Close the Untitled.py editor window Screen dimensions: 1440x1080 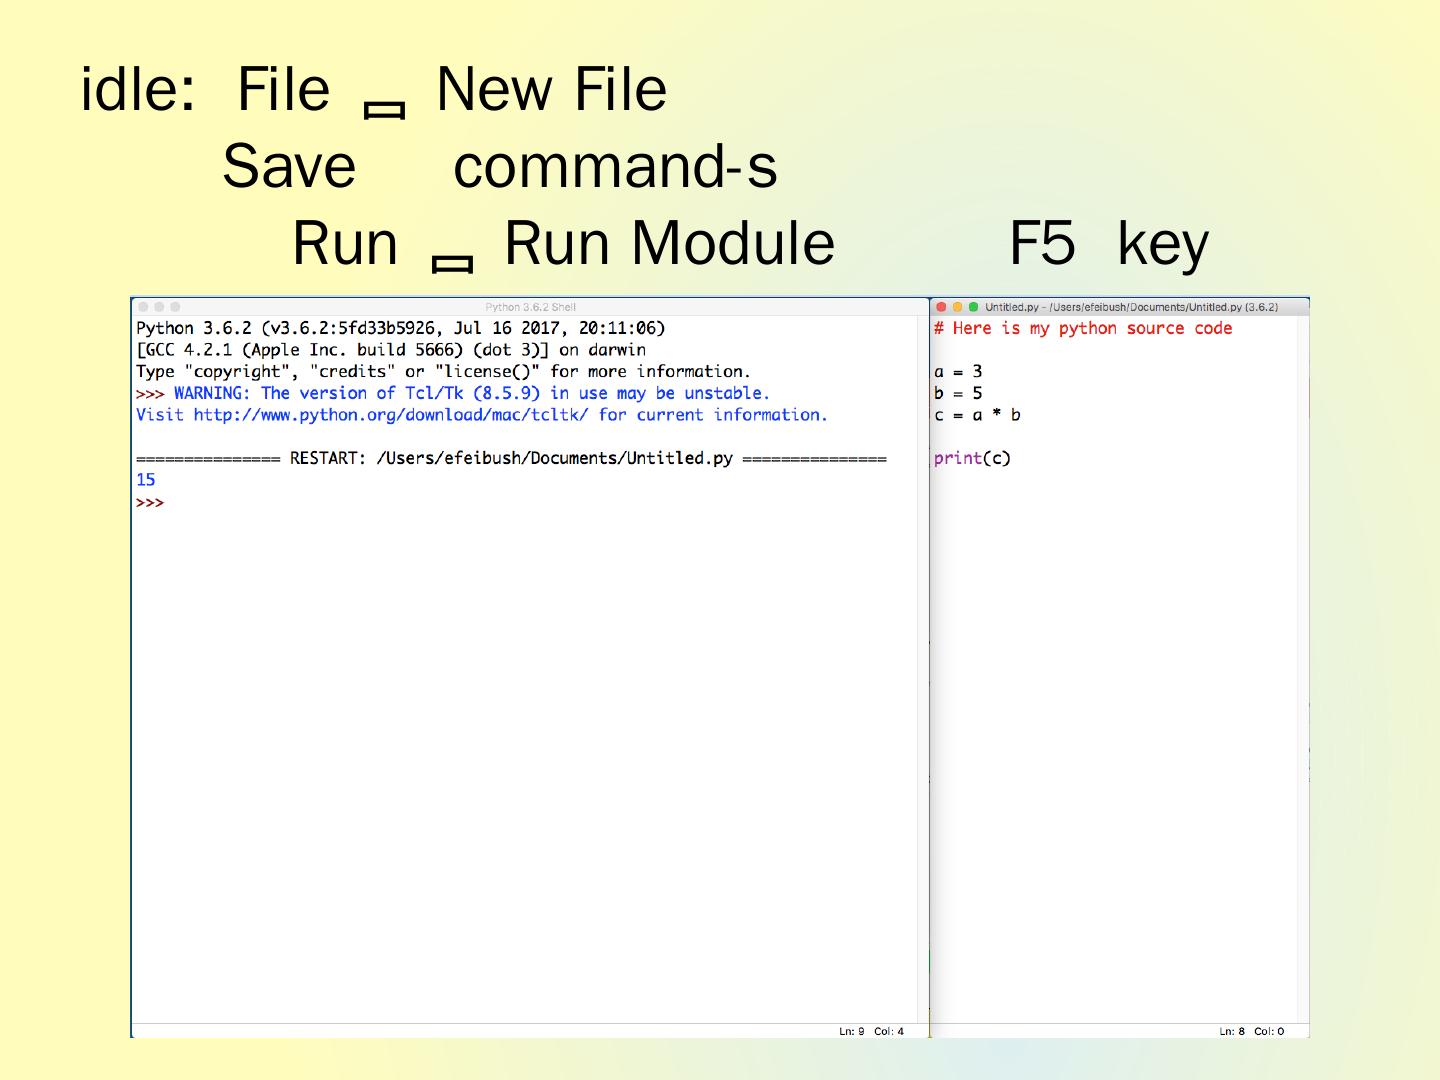941,307
